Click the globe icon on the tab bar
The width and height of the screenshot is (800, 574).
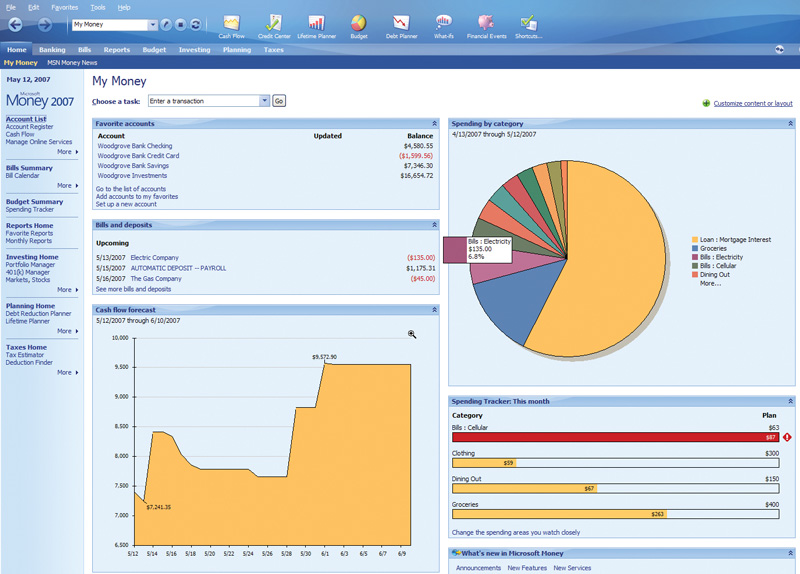779,49
